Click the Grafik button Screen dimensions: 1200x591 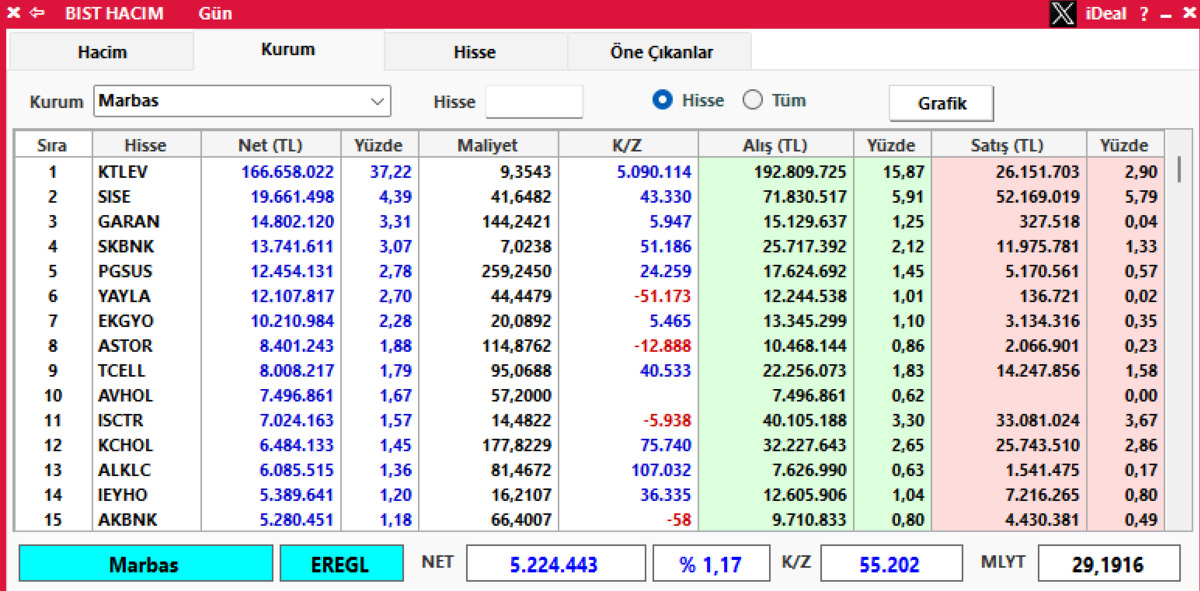tap(942, 103)
